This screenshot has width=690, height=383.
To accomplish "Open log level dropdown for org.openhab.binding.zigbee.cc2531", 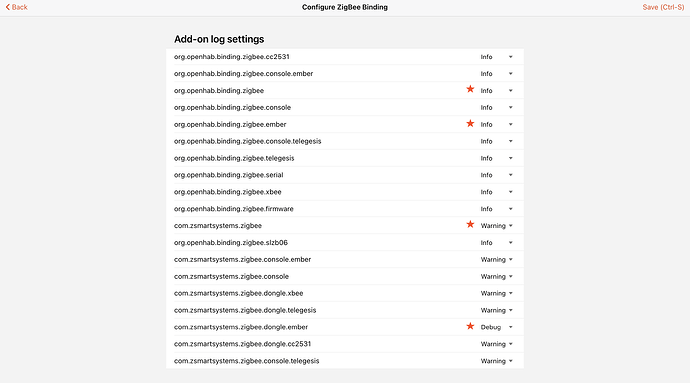I will 496,57.
